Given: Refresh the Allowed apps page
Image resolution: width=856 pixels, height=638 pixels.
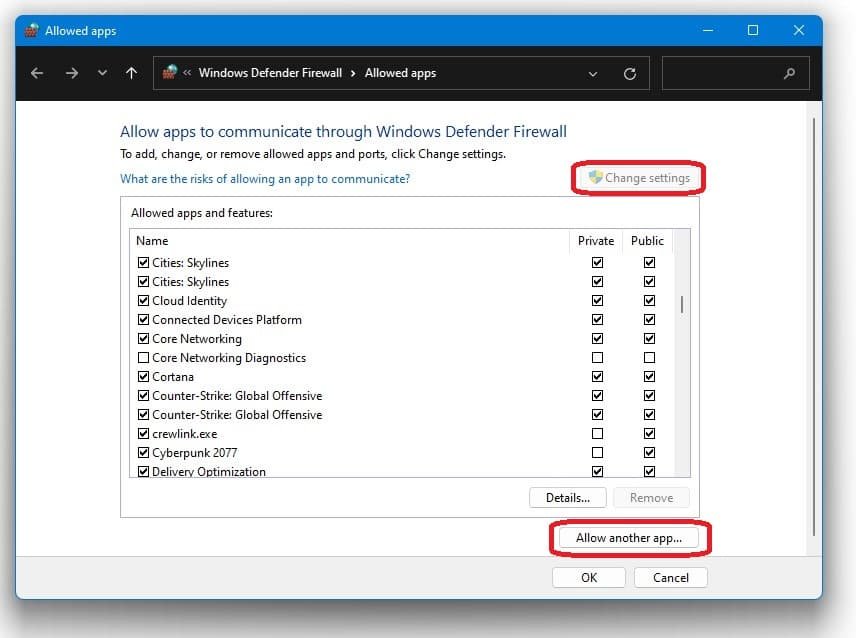Looking at the screenshot, I should tap(629, 74).
